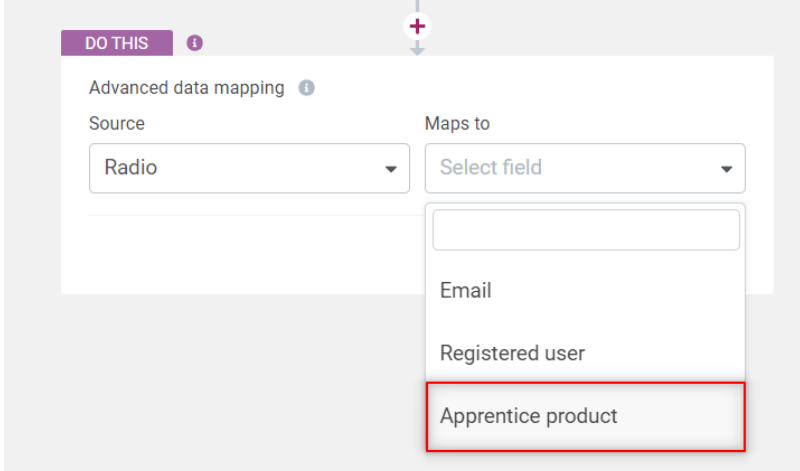Click the Maps to dropdown caret arrow
Viewport: 800px width, 471px height.
click(727, 169)
